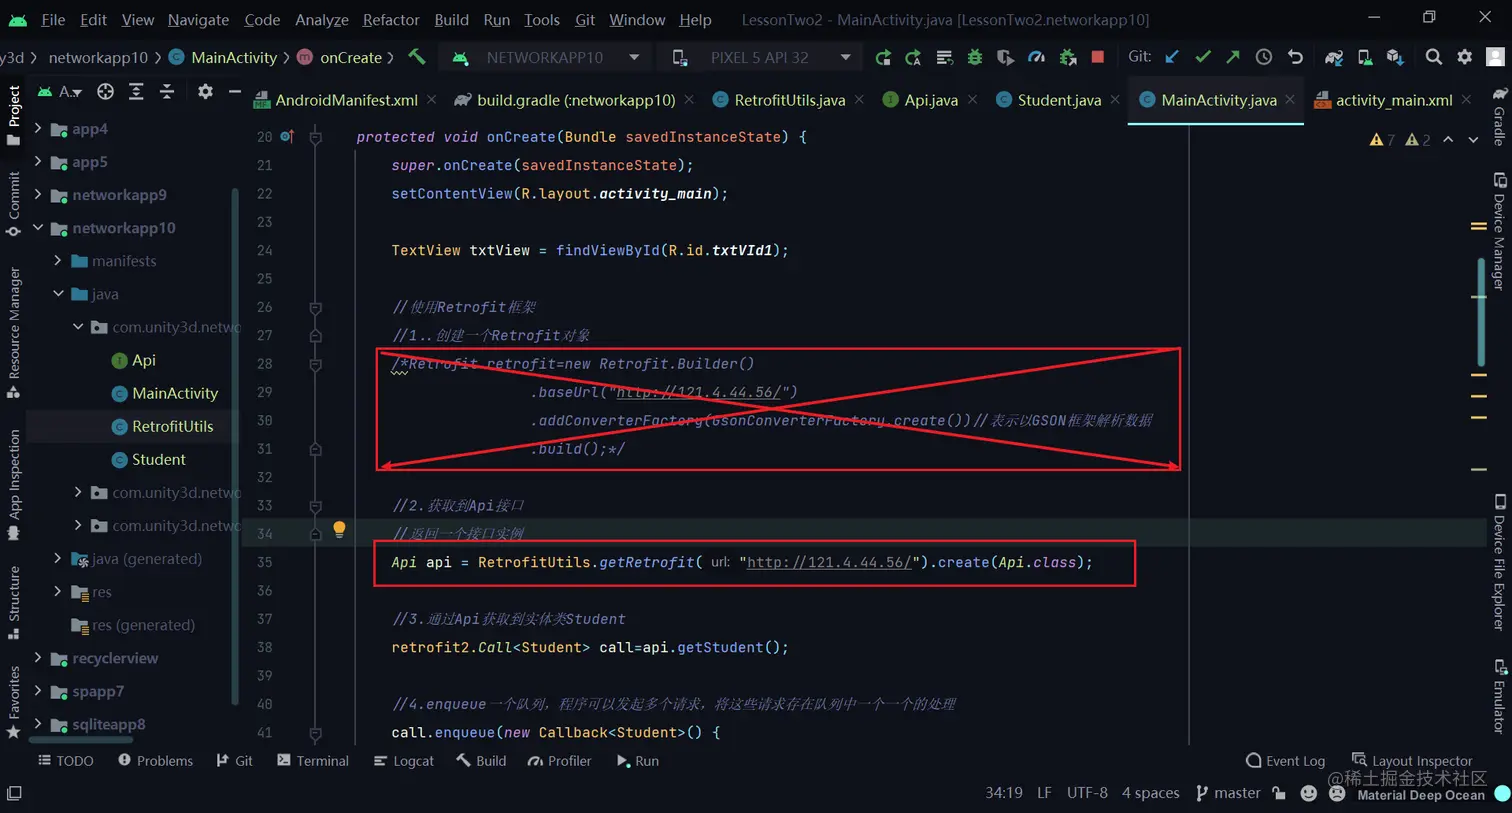The height and width of the screenshot is (813, 1512).
Task: Expand all nodes in Project panel
Action: [136, 92]
